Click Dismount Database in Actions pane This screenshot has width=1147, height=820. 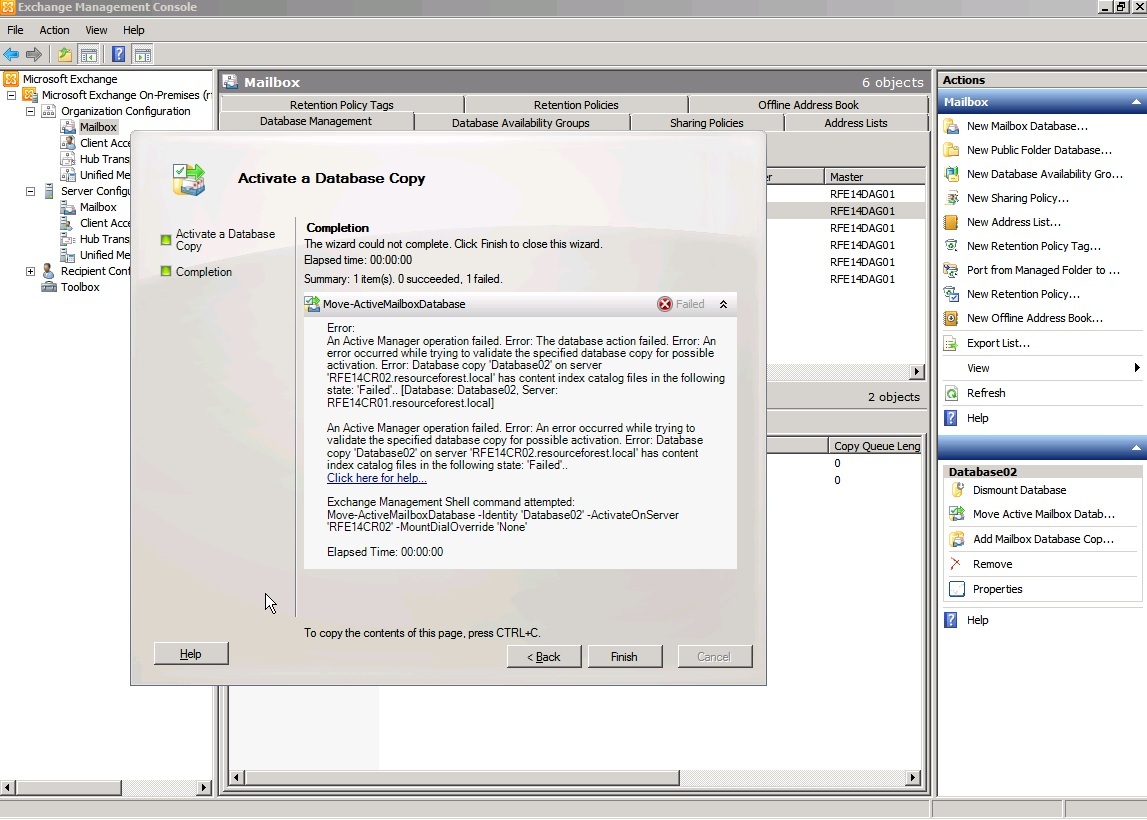[x=1019, y=490]
